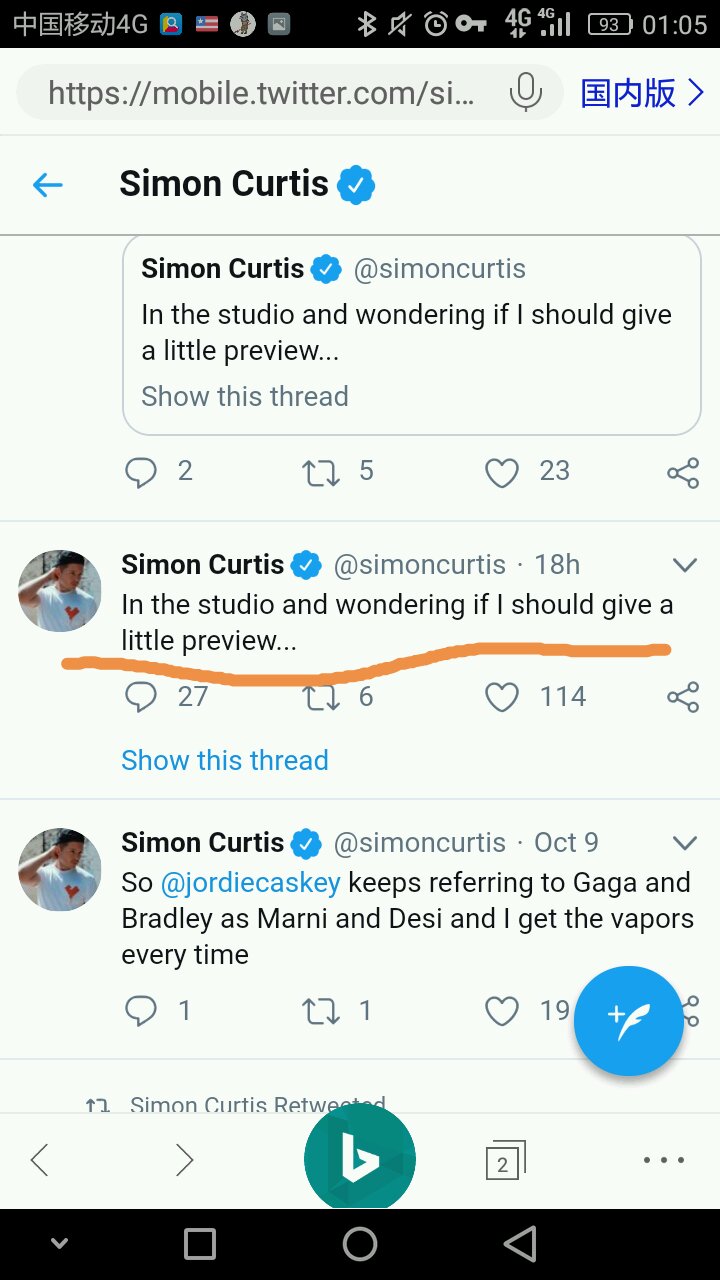The image size is (720, 1280).
Task: Open the browser three-dot more menu
Action: click(663, 1160)
